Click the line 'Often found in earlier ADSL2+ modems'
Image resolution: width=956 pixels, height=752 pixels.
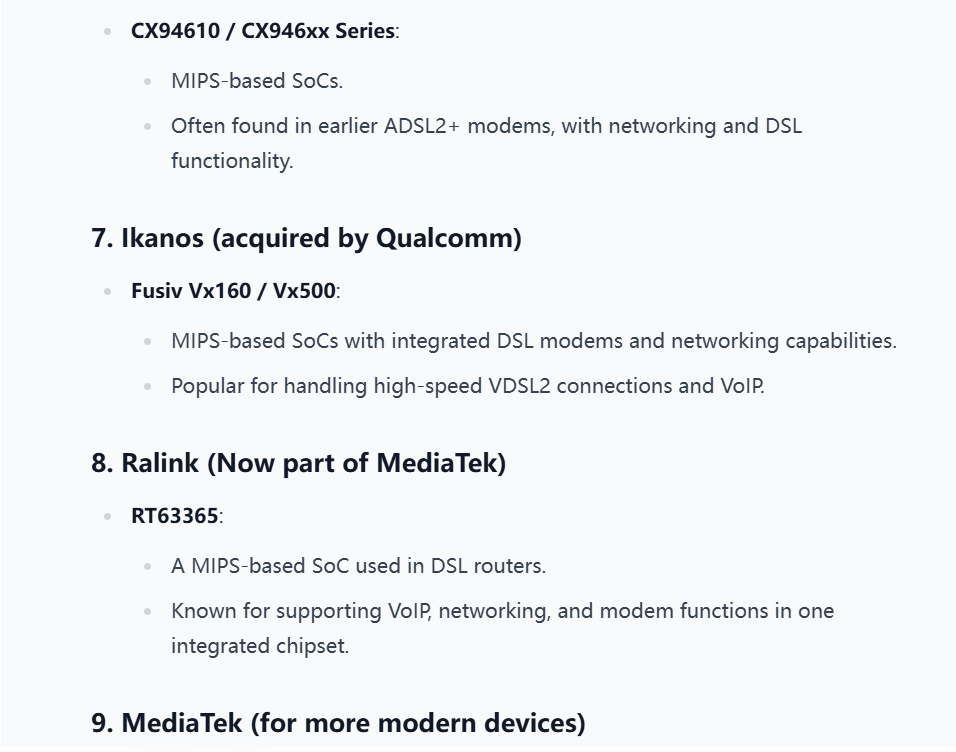pos(487,126)
